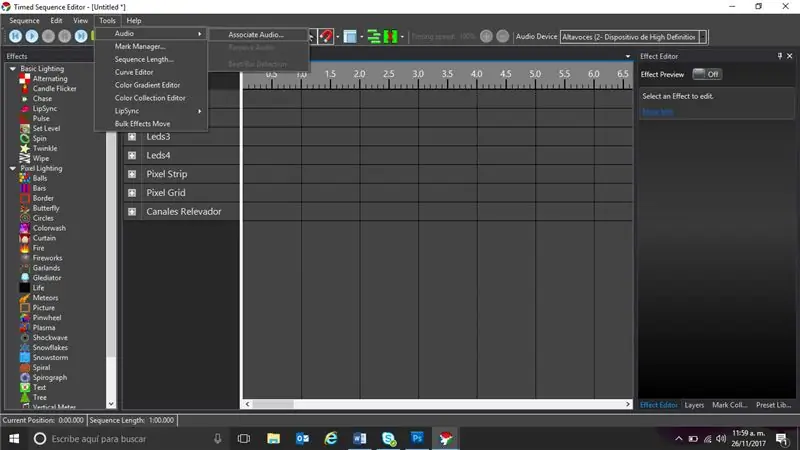
Task: Select the Fireworks effect
Action: pyautogui.click(x=47, y=258)
